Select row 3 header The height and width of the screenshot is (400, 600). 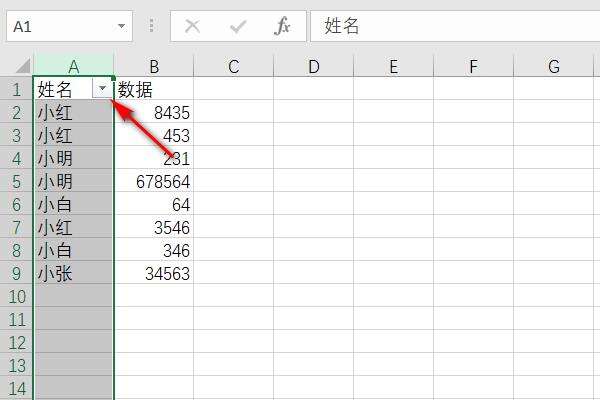(x=16, y=135)
